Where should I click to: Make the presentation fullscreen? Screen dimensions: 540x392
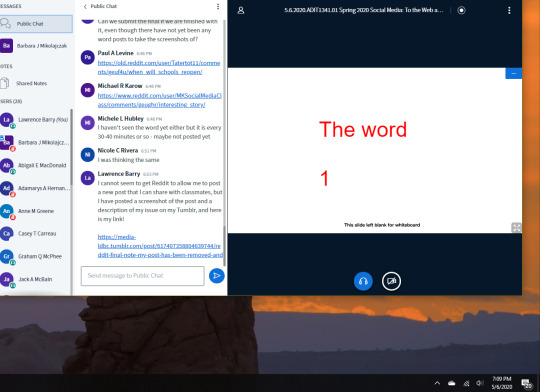[516, 227]
